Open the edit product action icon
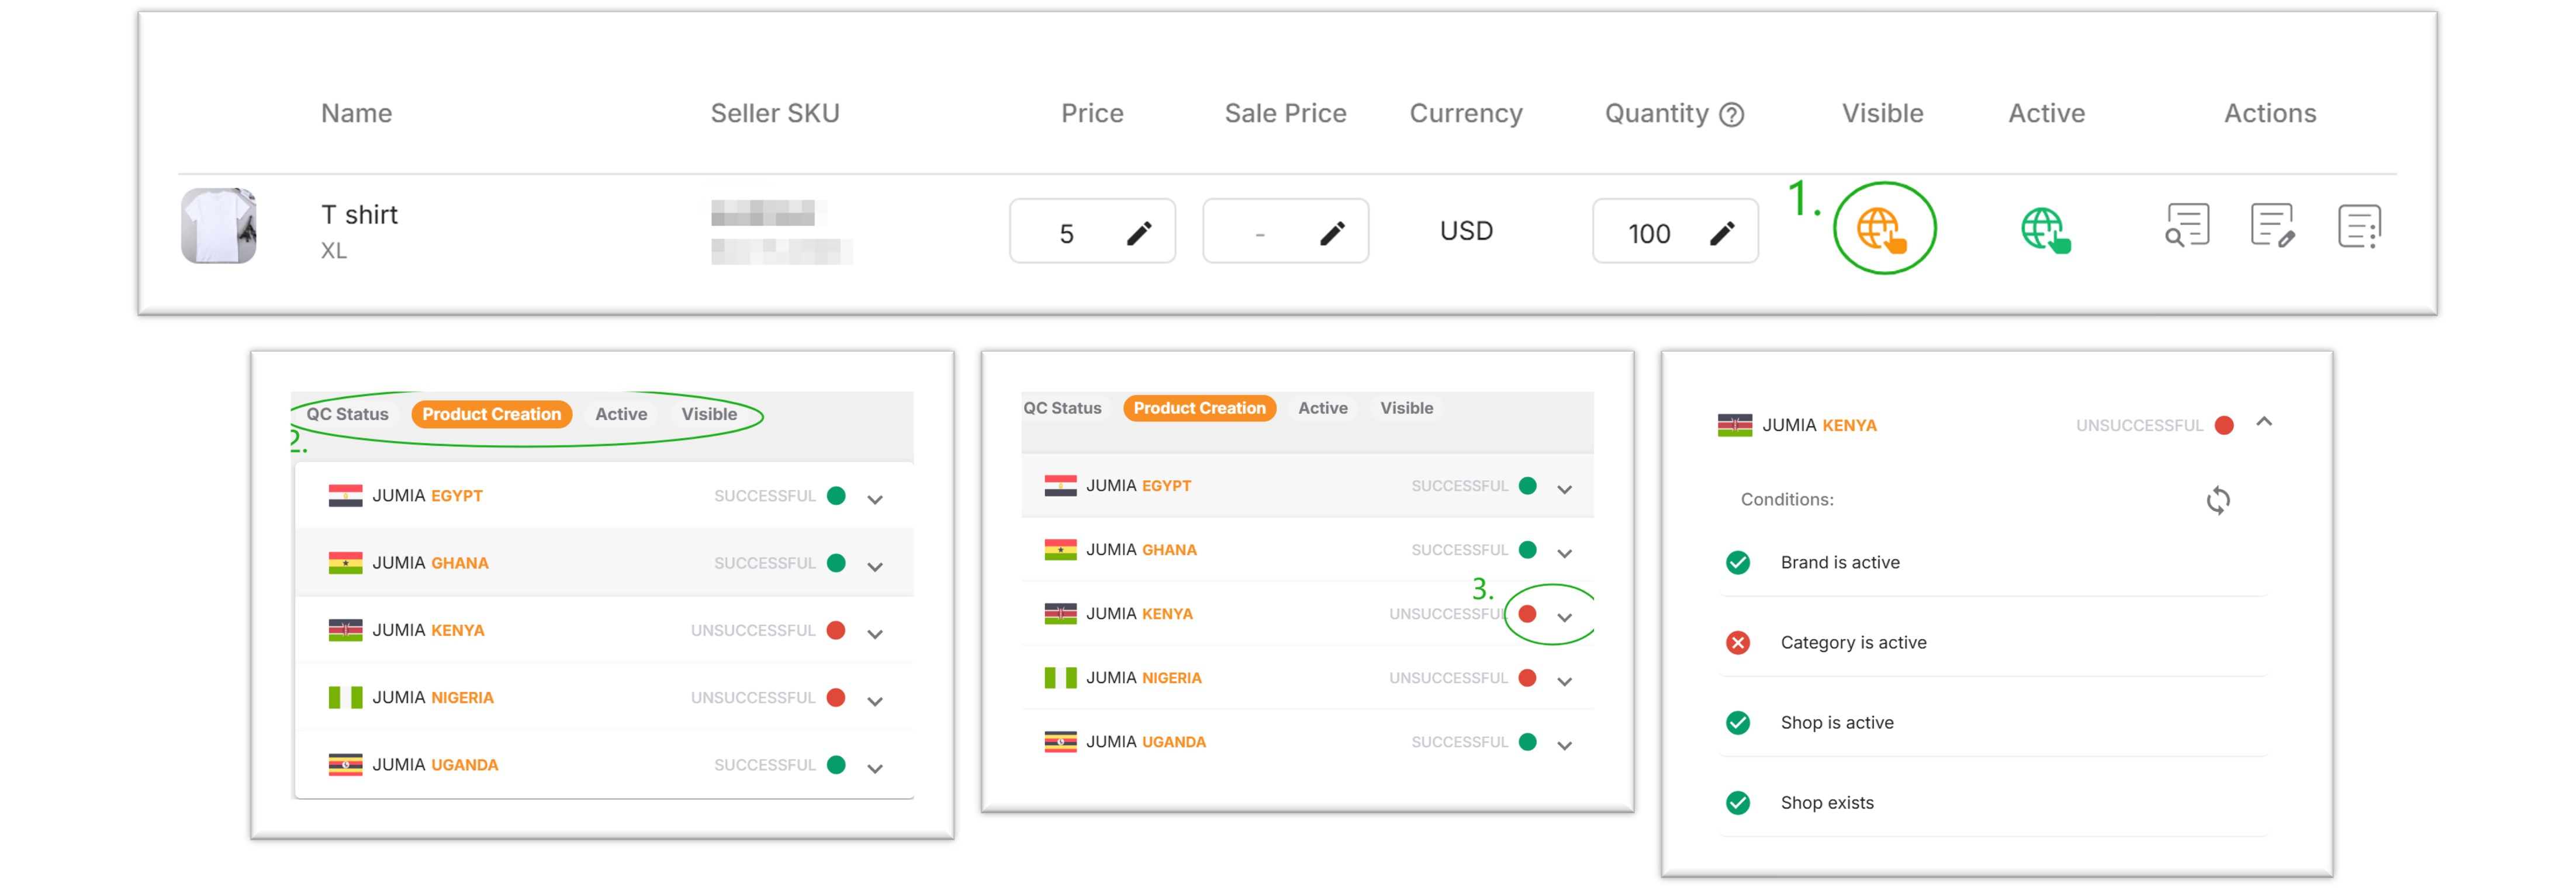This screenshot has width=2576, height=894. pos(2272,225)
